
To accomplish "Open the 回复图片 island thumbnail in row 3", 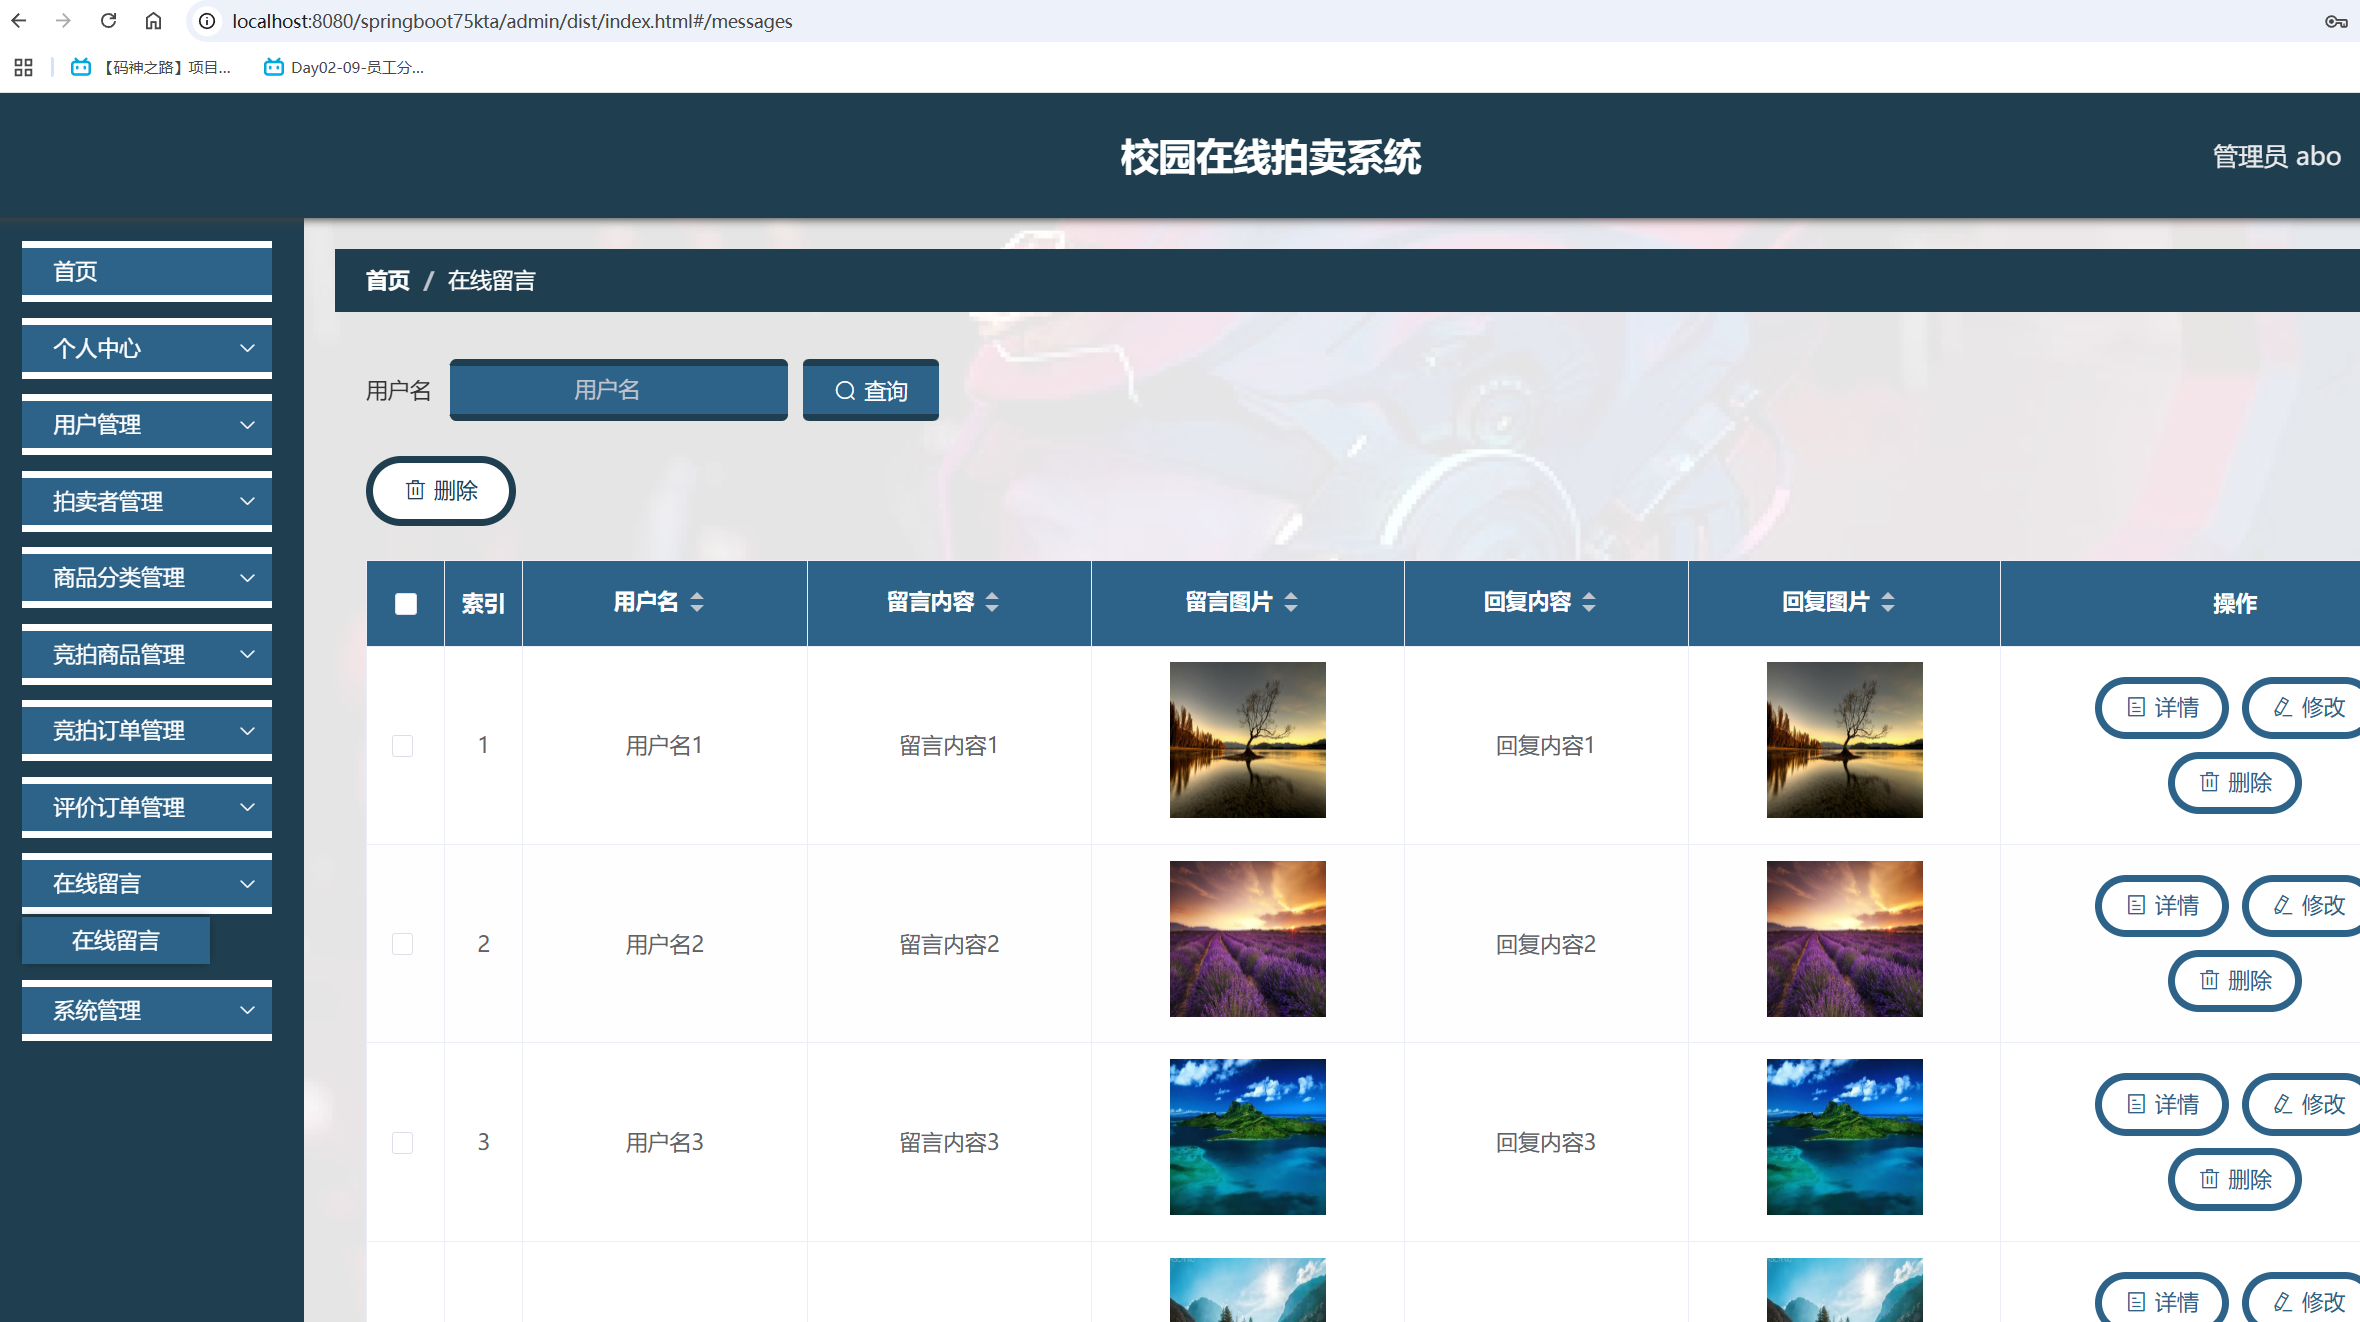I will tap(1845, 1137).
